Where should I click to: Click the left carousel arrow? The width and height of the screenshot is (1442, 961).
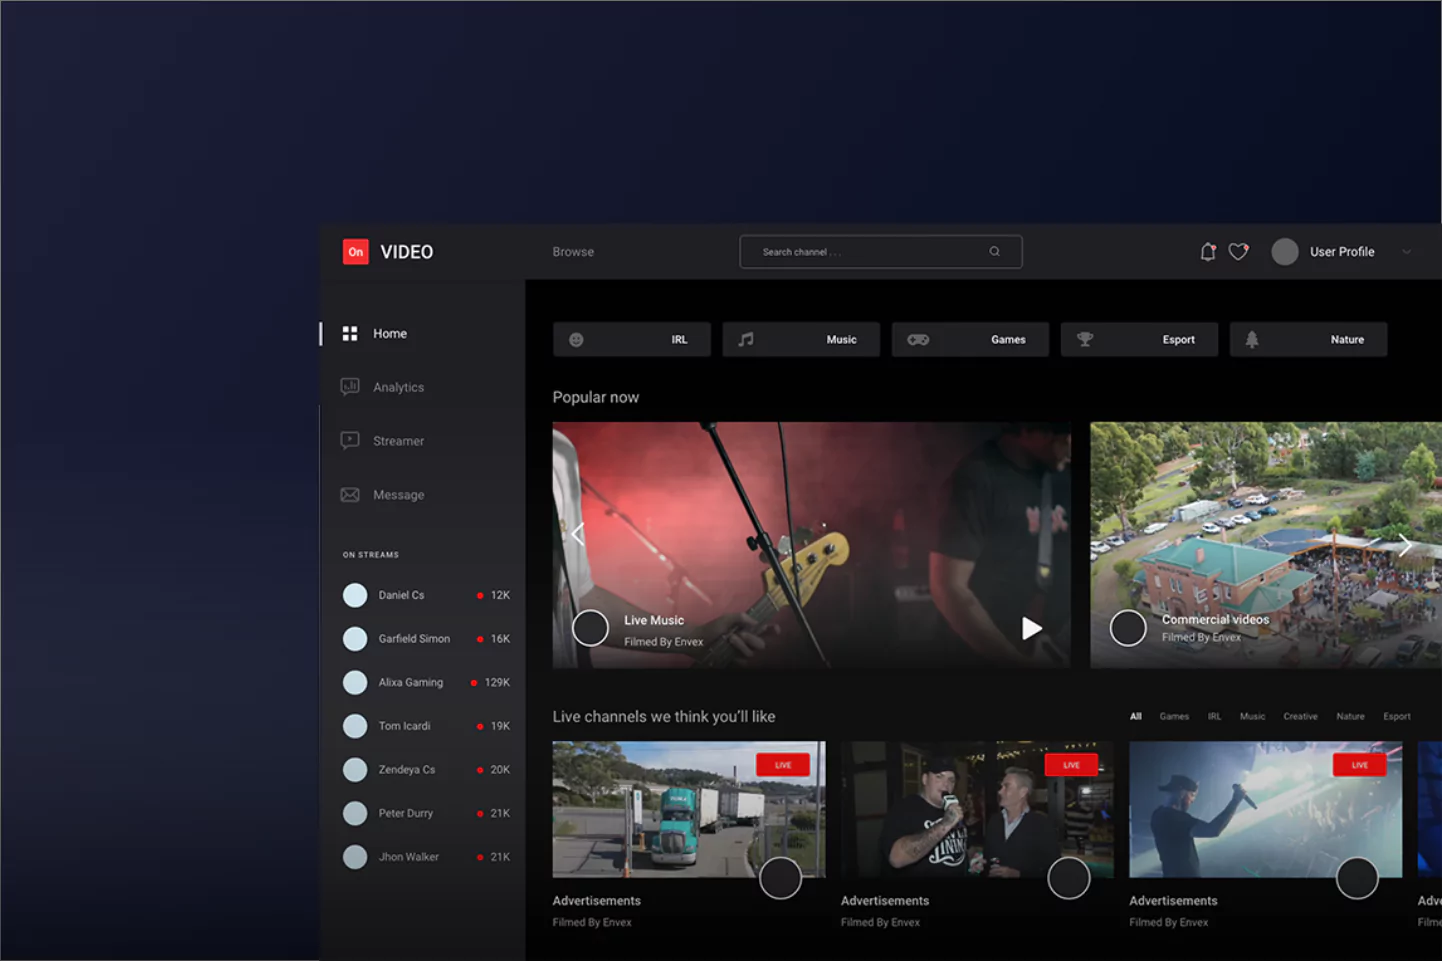578,533
